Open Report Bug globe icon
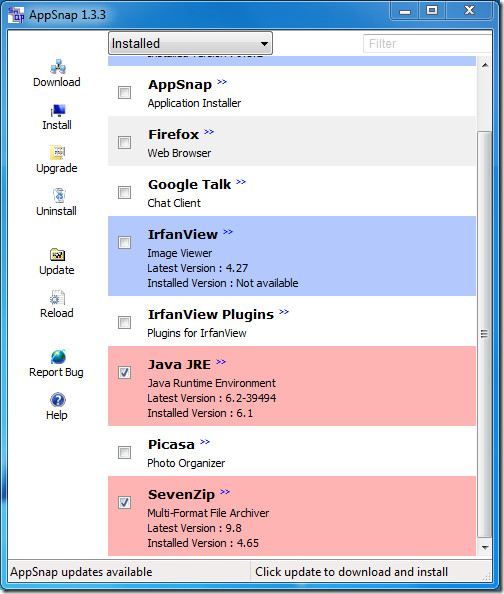The height and width of the screenshot is (594, 504). tap(58, 357)
